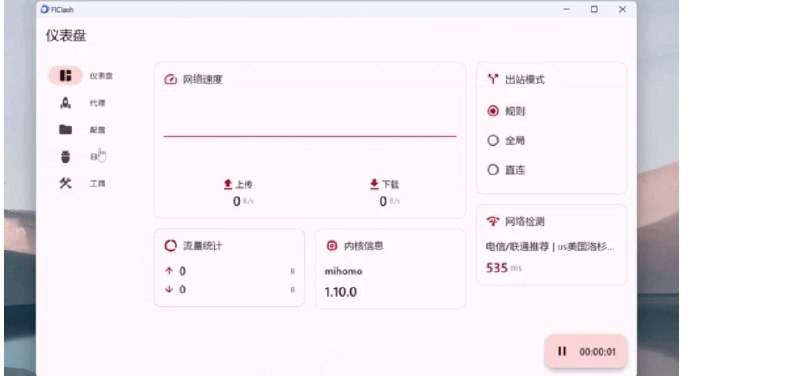800x376 pixels.
Task: Click the down arrow in 流量统计
Action: point(169,289)
